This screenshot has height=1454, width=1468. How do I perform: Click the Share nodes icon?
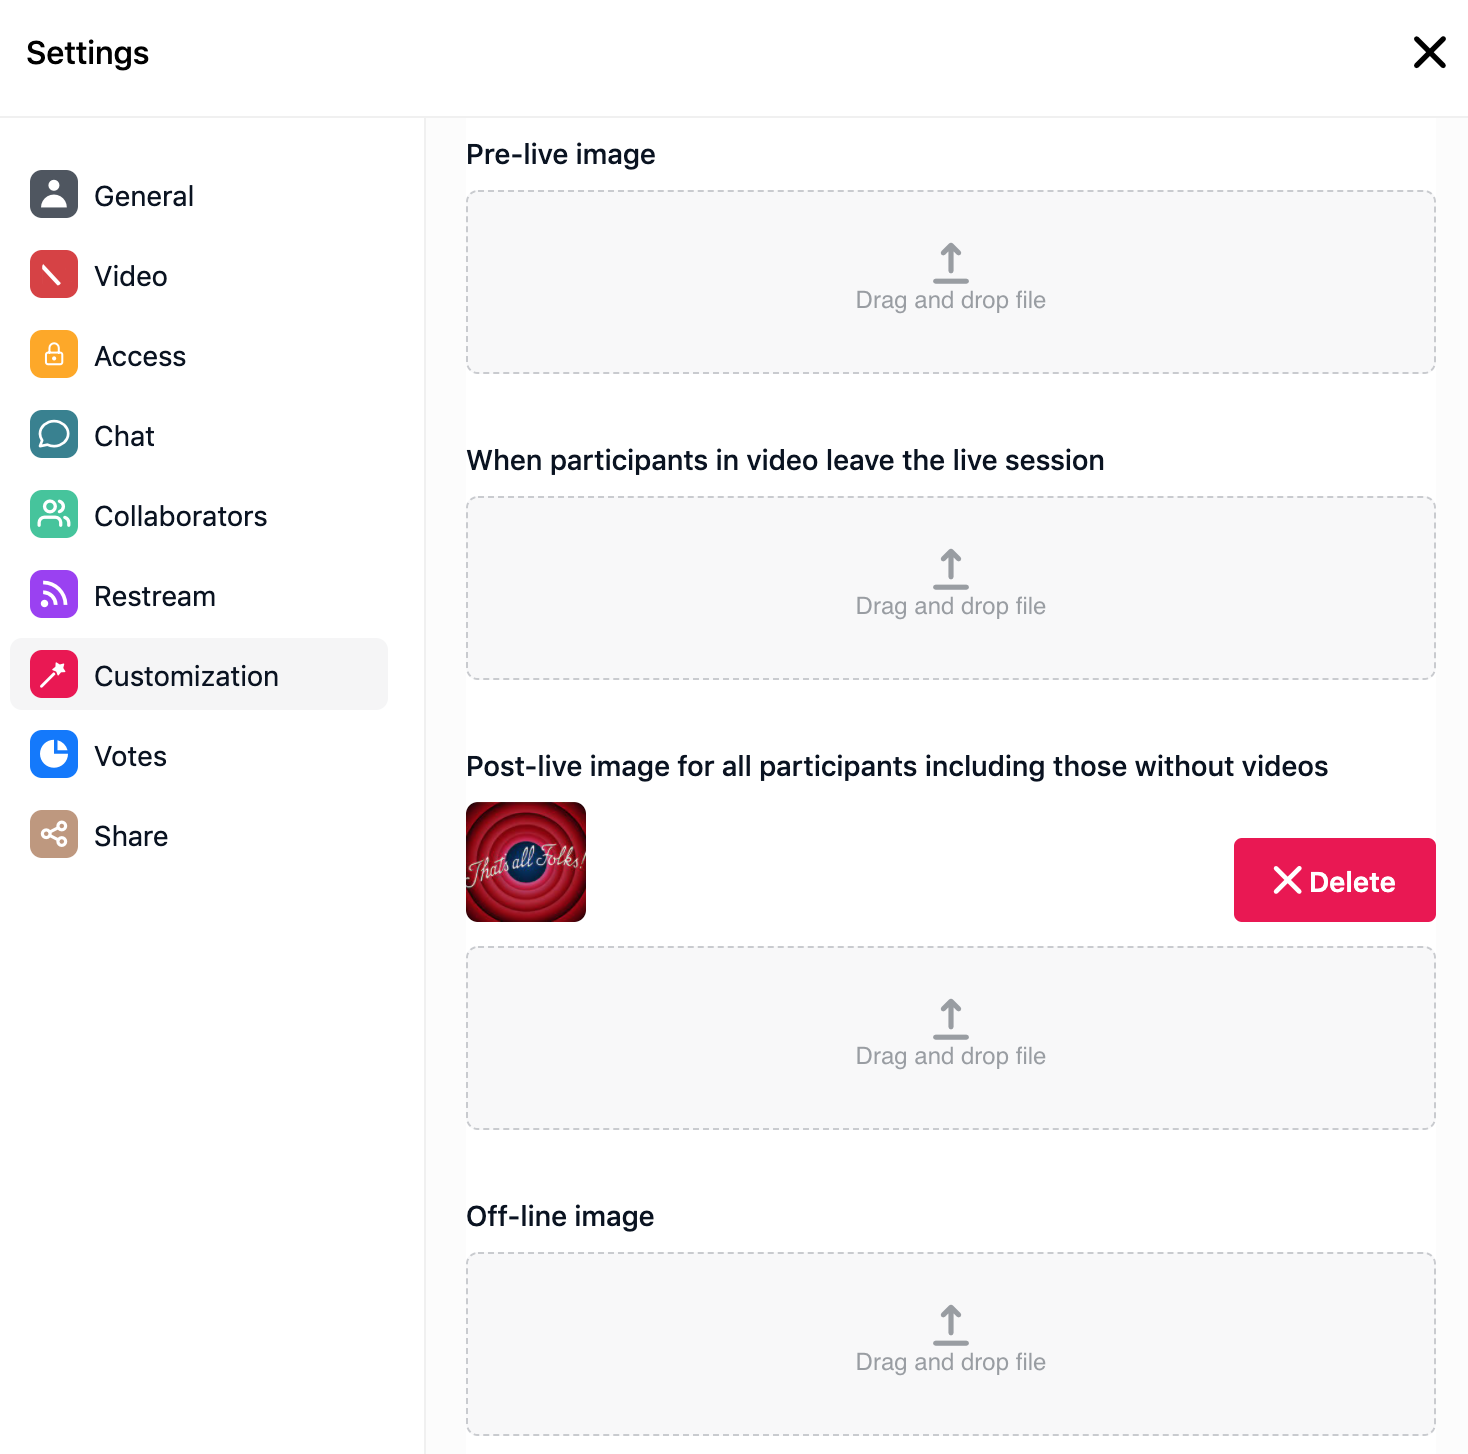pos(54,834)
